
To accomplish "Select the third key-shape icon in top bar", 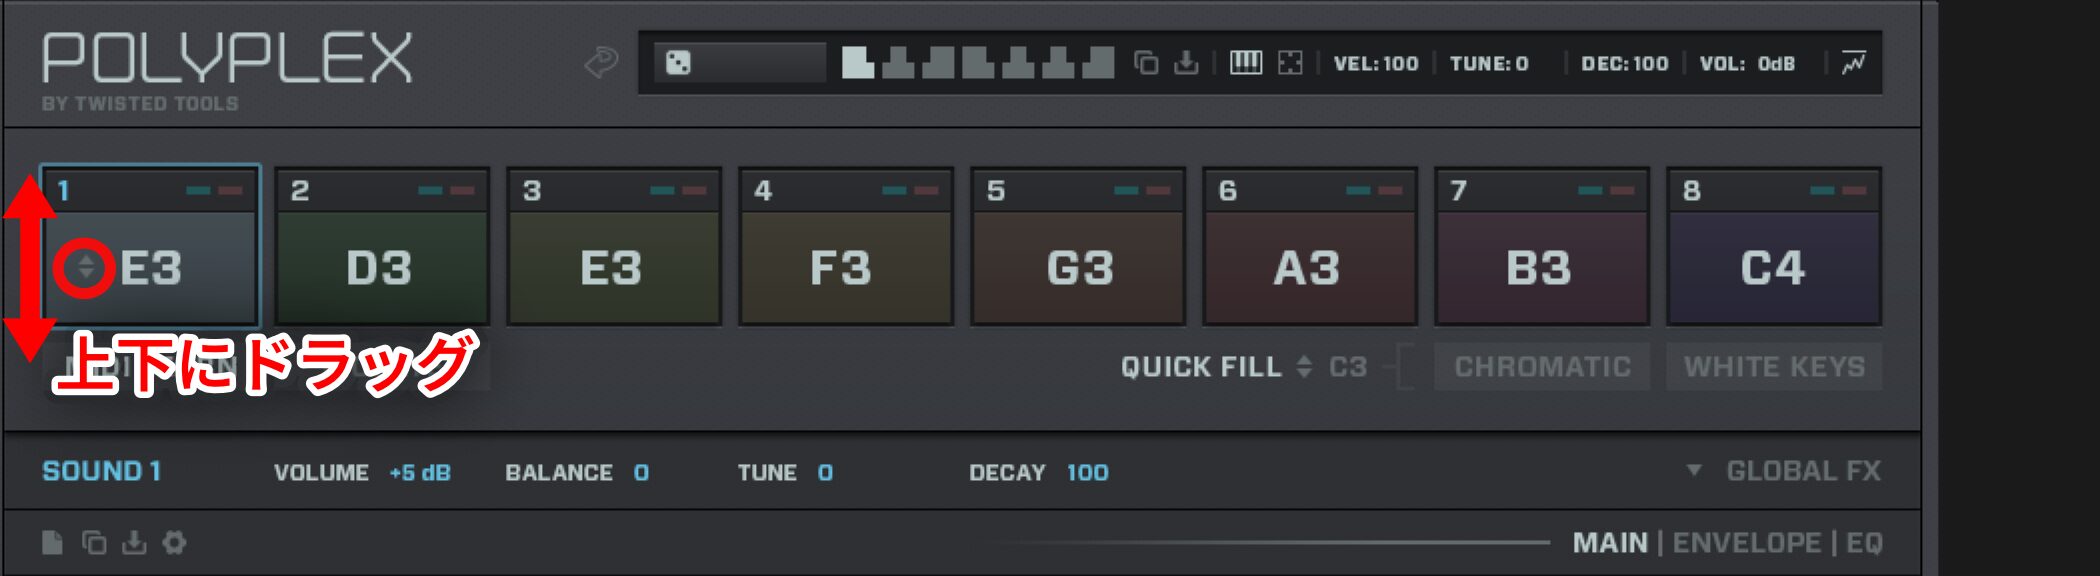I will 938,63.
